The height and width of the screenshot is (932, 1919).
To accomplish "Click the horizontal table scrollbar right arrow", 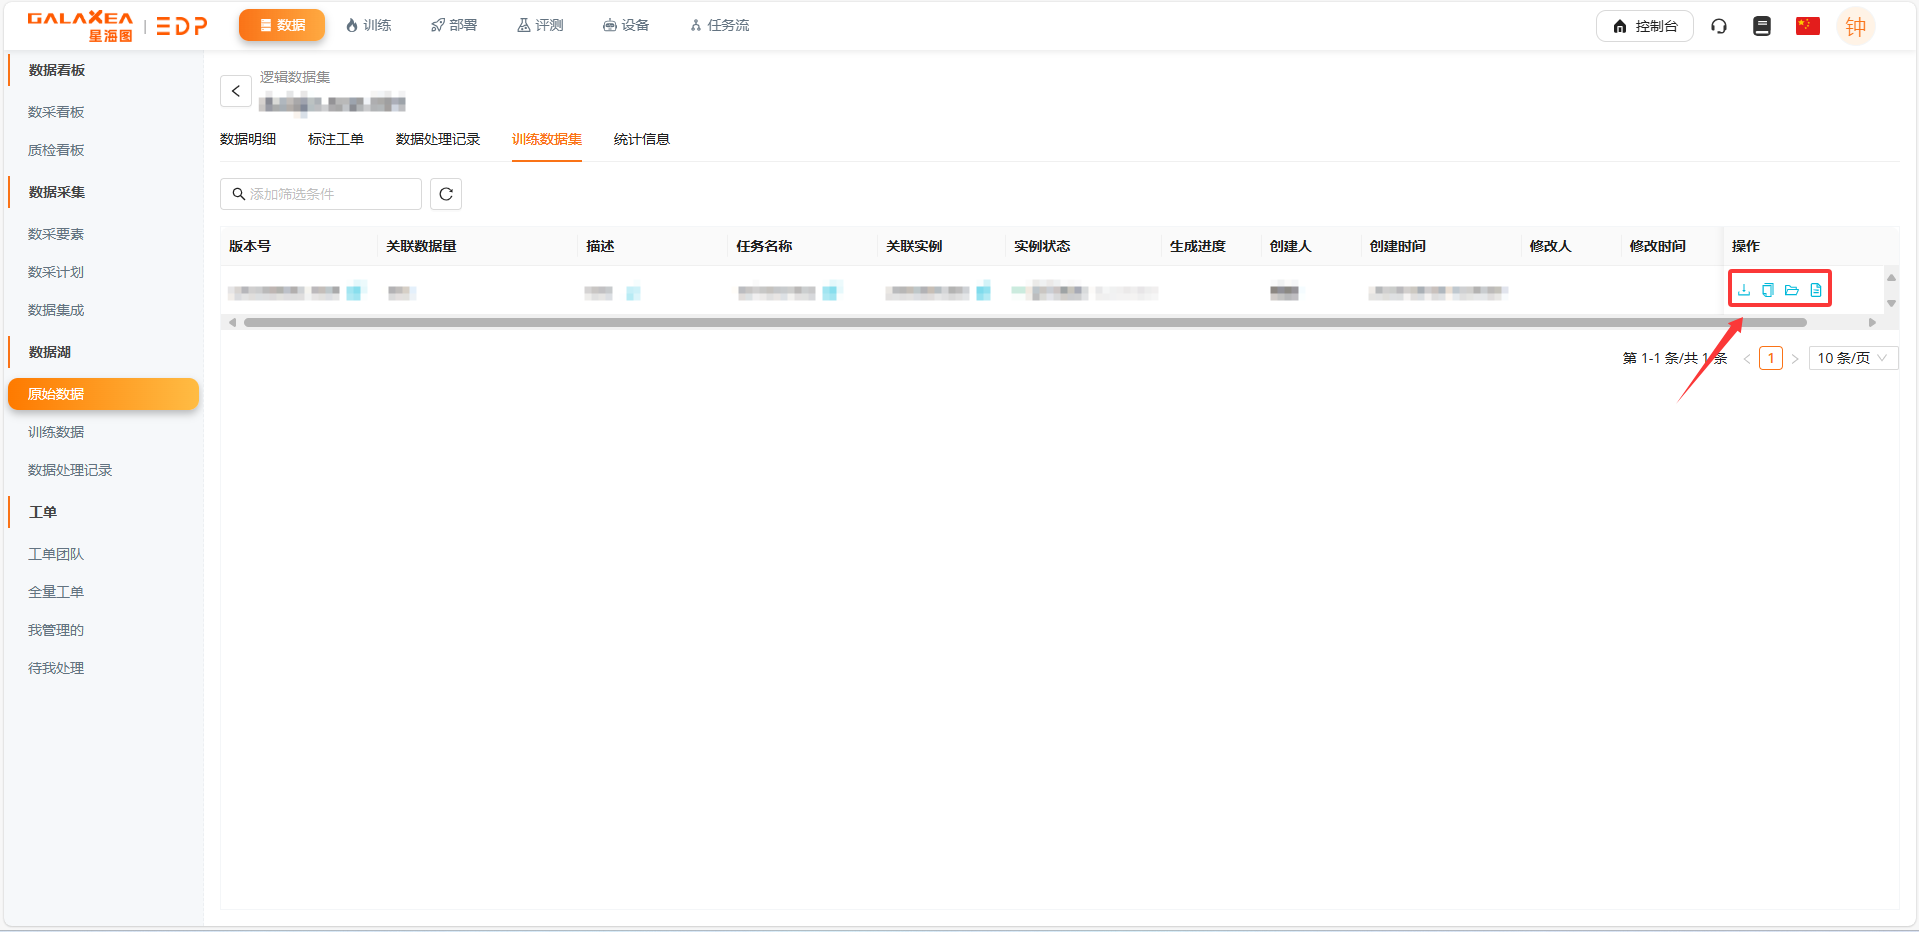I will 1872,322.
